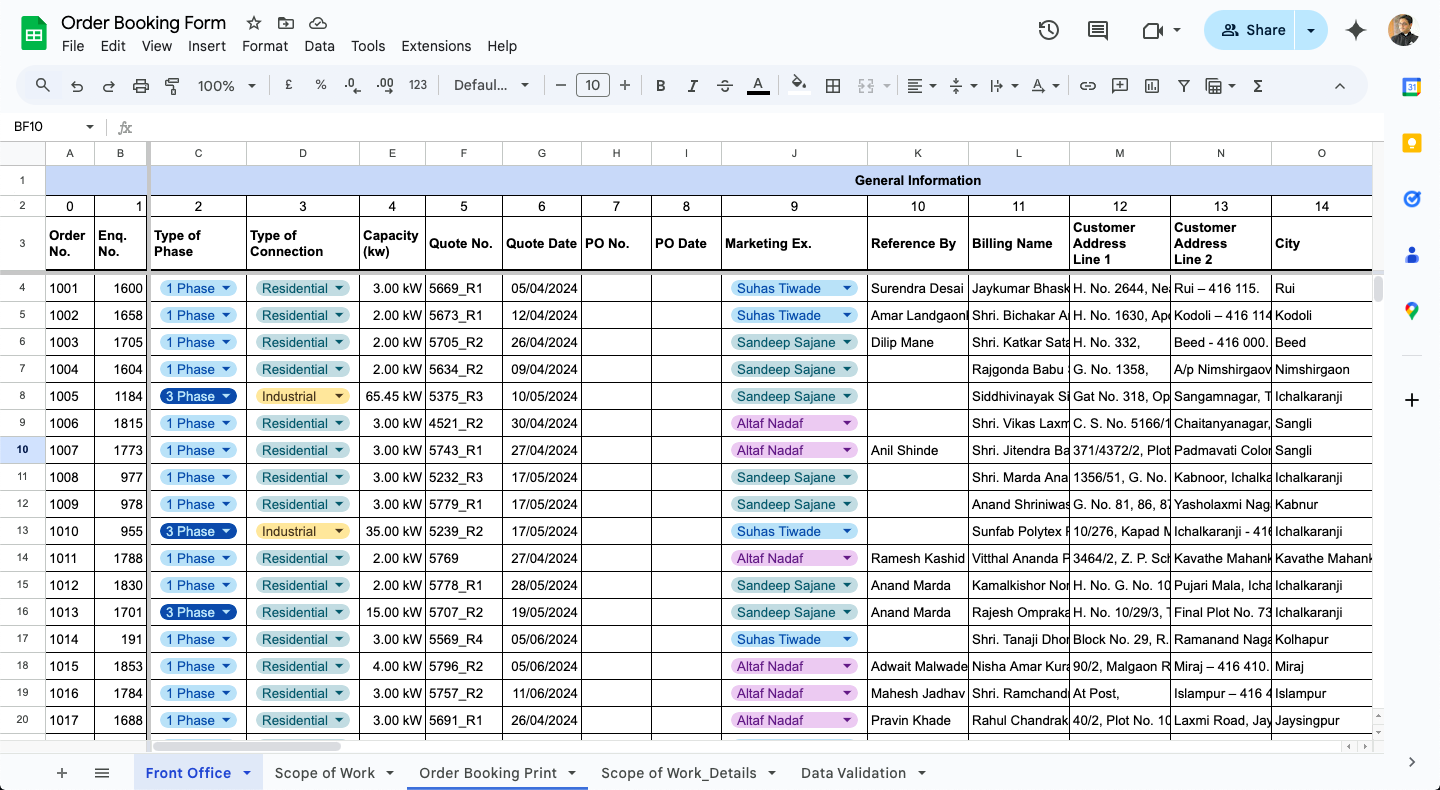Screen dimensions: 1440x790
Task: Toggle italic formatting
Action: (693, 86)
